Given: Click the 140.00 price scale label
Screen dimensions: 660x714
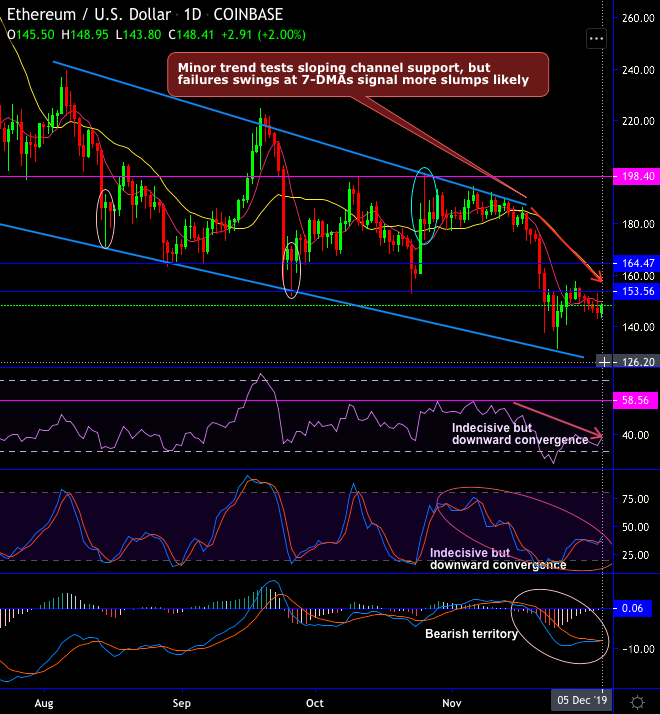Looking at the screenshot, I should tap(638, 327).
